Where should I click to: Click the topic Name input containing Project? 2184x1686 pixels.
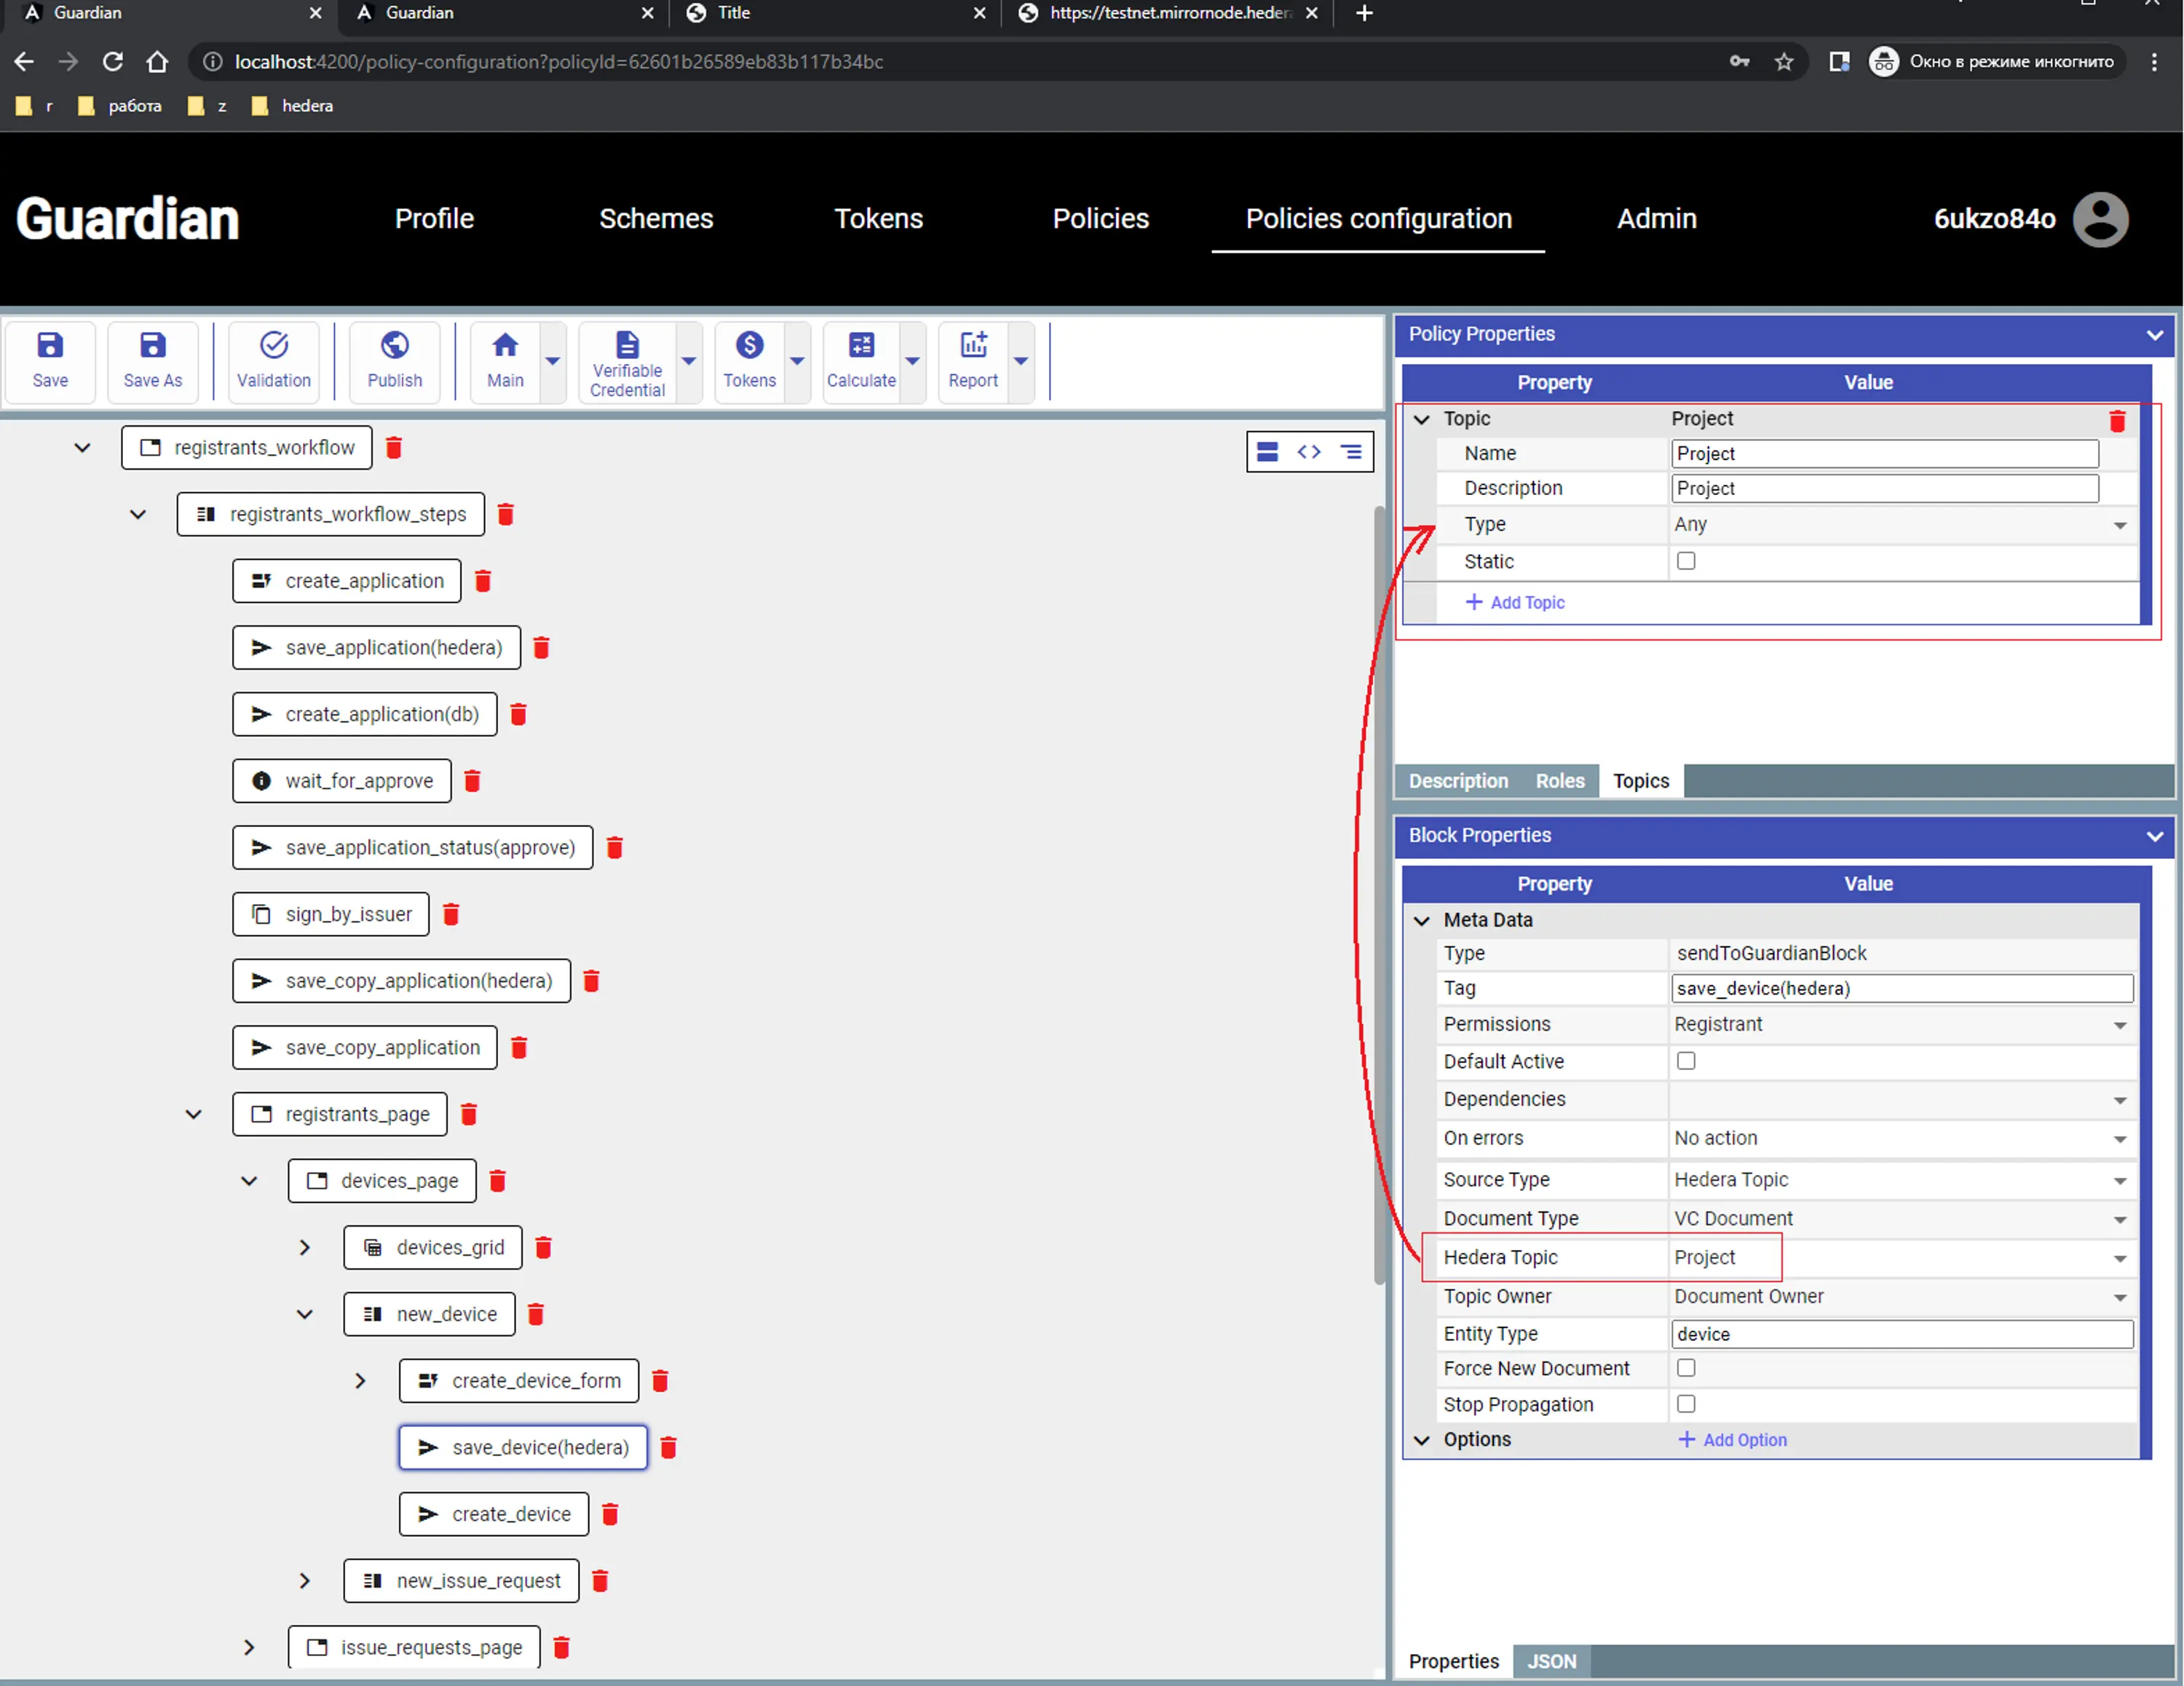1884,453
